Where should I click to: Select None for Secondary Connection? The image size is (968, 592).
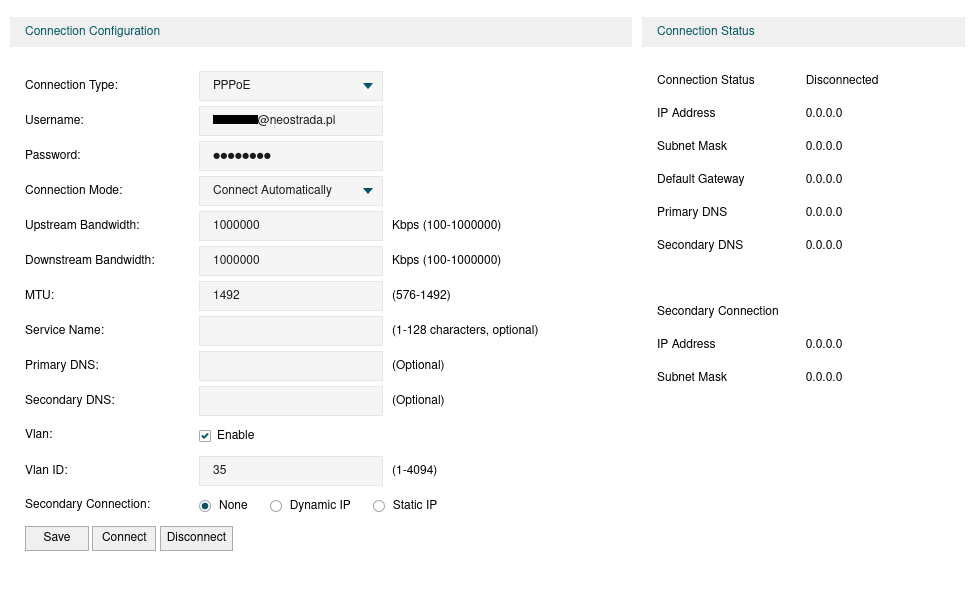[205, 505]
